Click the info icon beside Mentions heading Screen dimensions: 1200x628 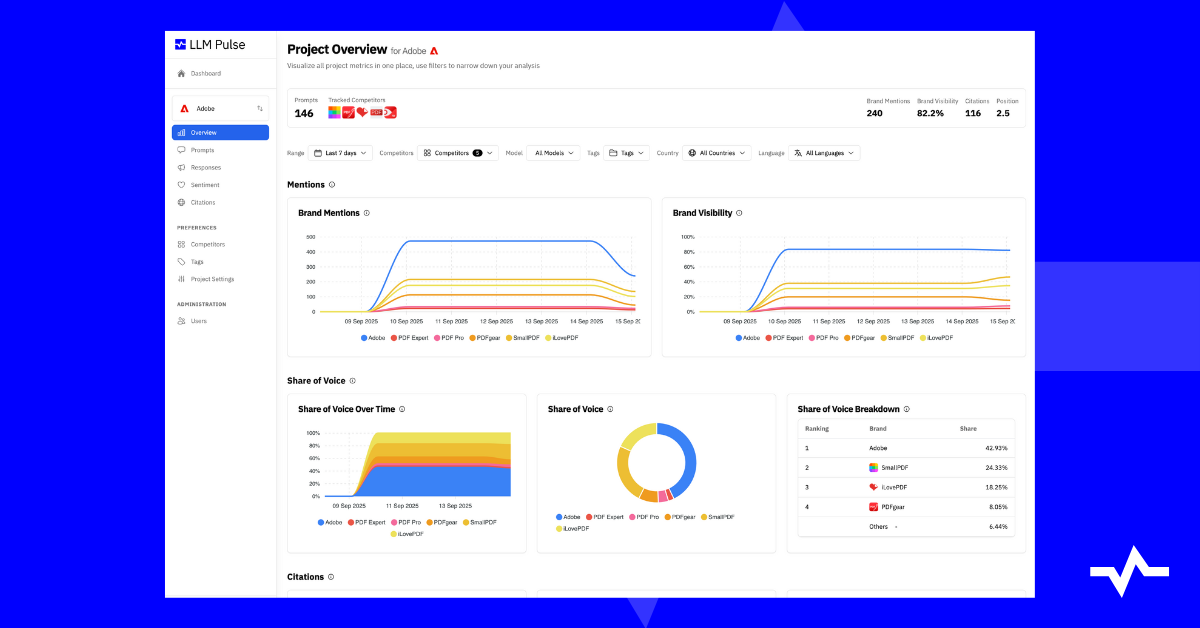pos(332,185)
